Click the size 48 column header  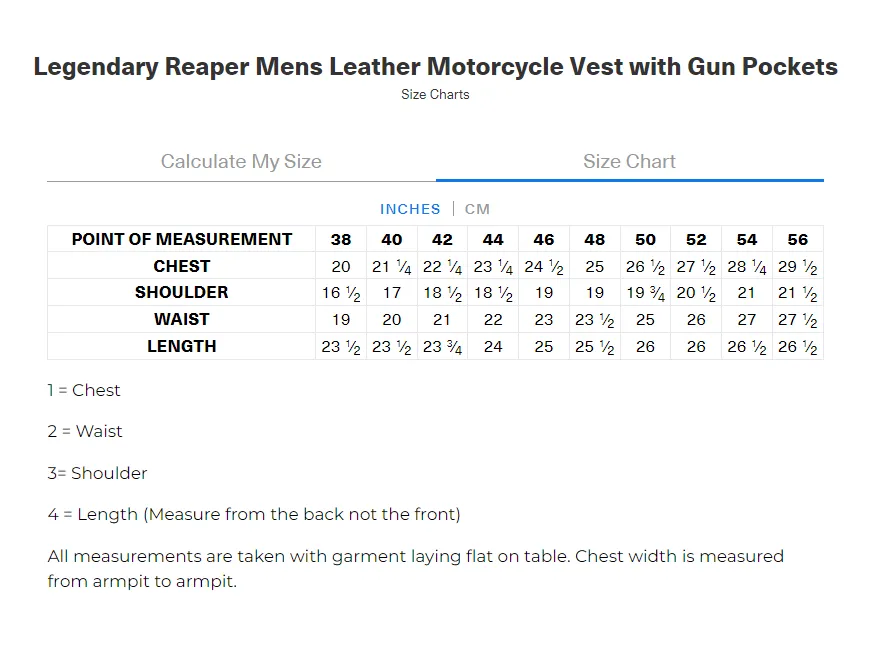(595, 240)
